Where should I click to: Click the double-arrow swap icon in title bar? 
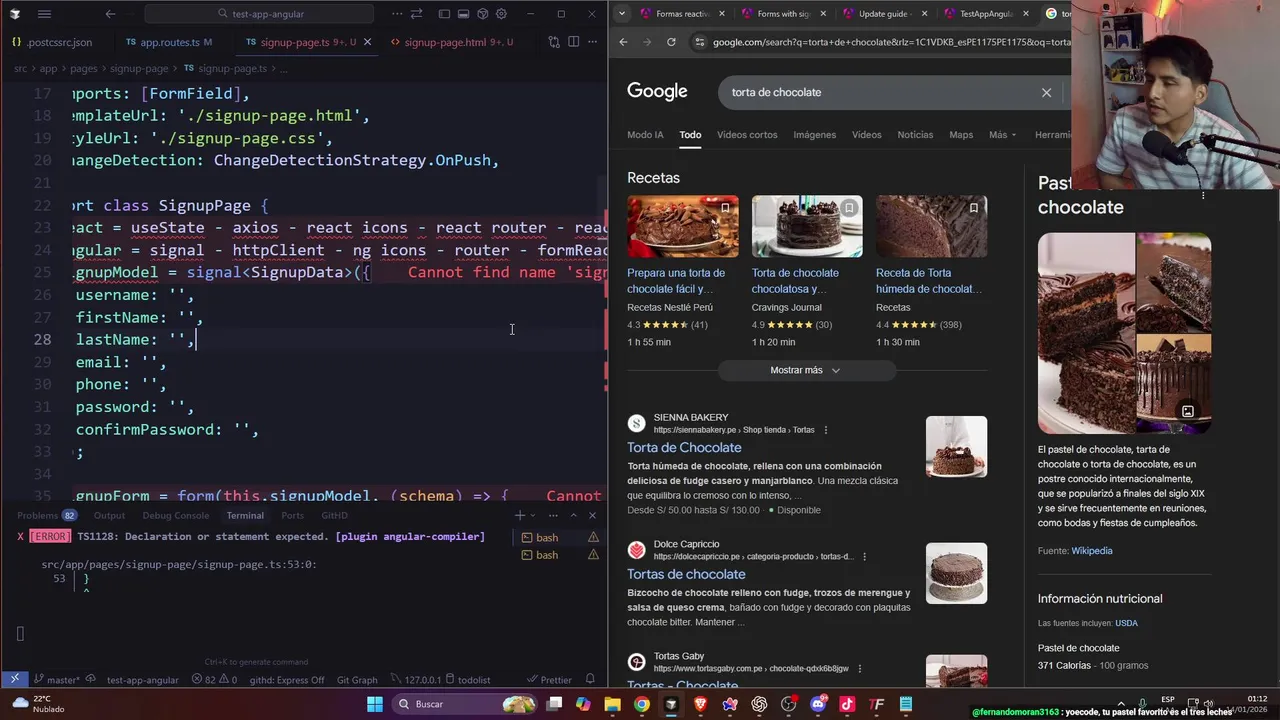pyautogui.click(x=419, y=14)
